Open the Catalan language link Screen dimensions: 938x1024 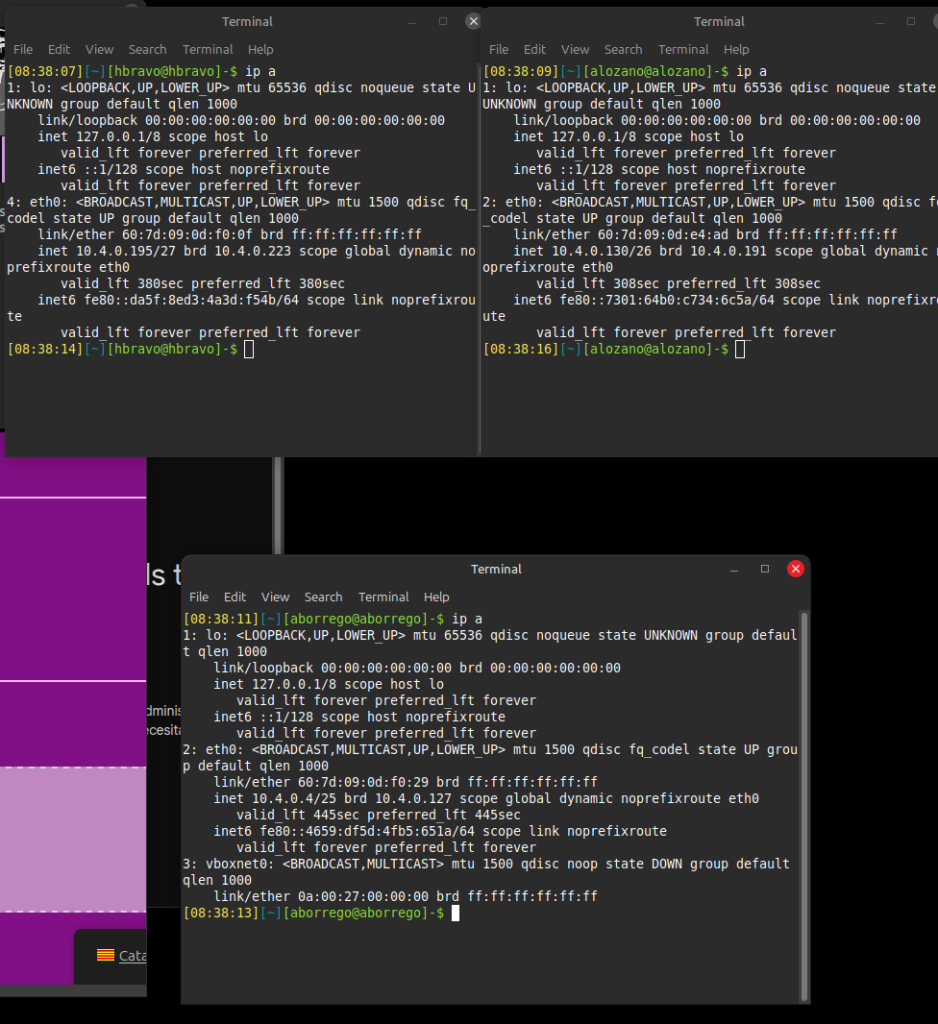pos(133,956)
